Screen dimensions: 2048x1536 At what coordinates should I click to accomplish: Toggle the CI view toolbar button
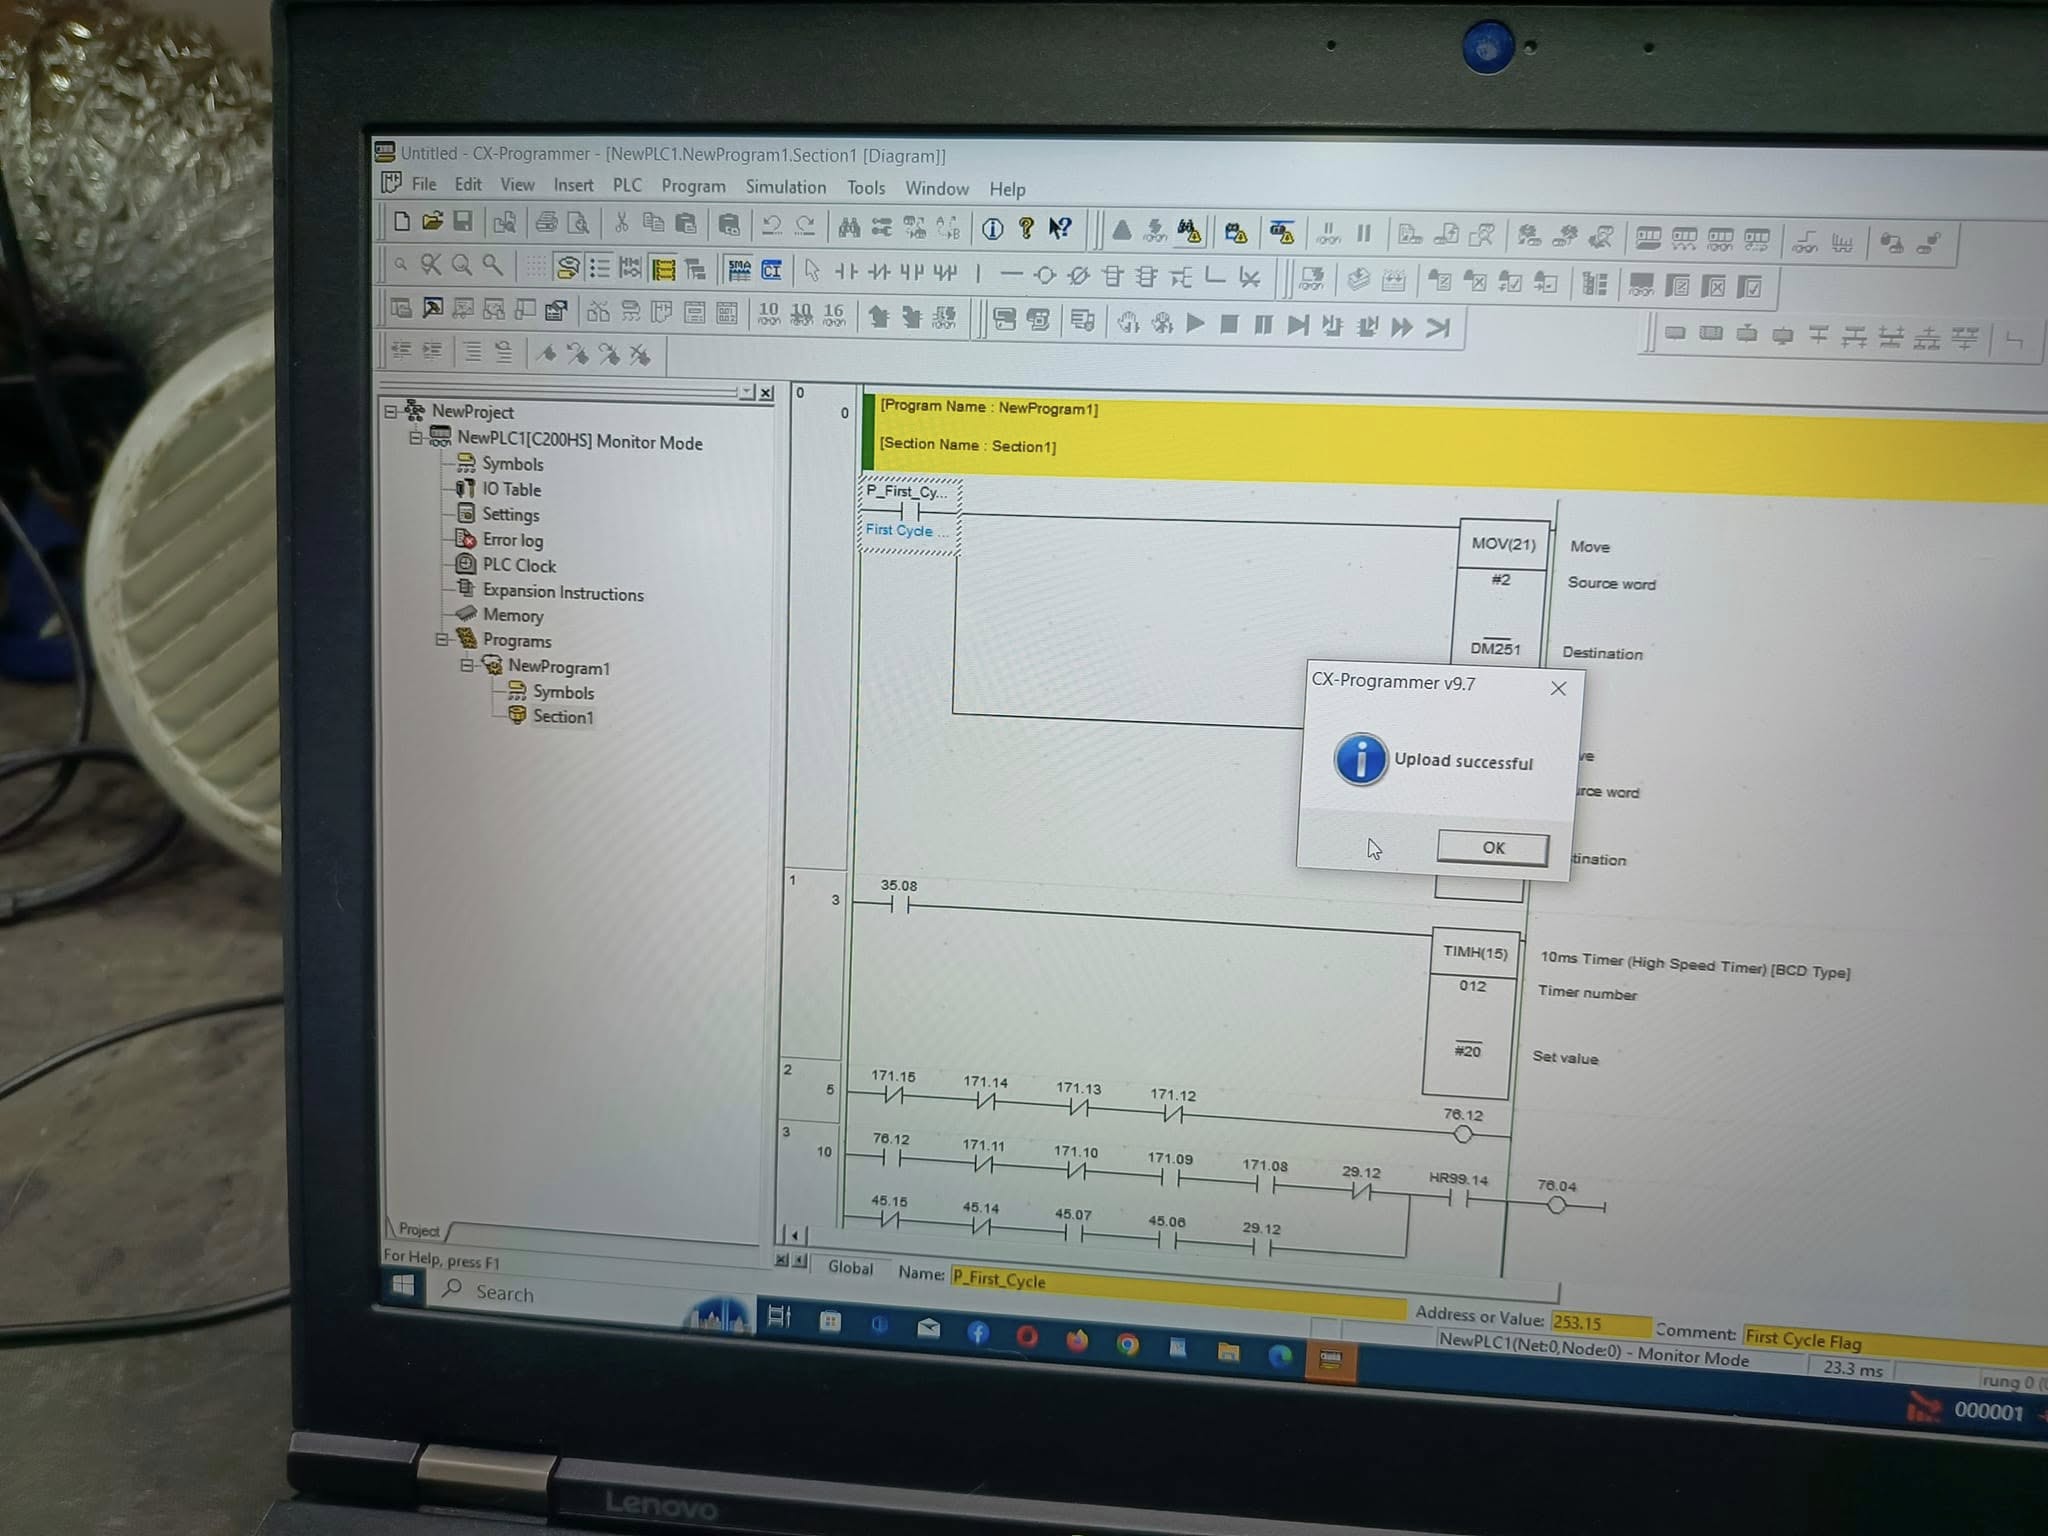click(x=771, y=270)
